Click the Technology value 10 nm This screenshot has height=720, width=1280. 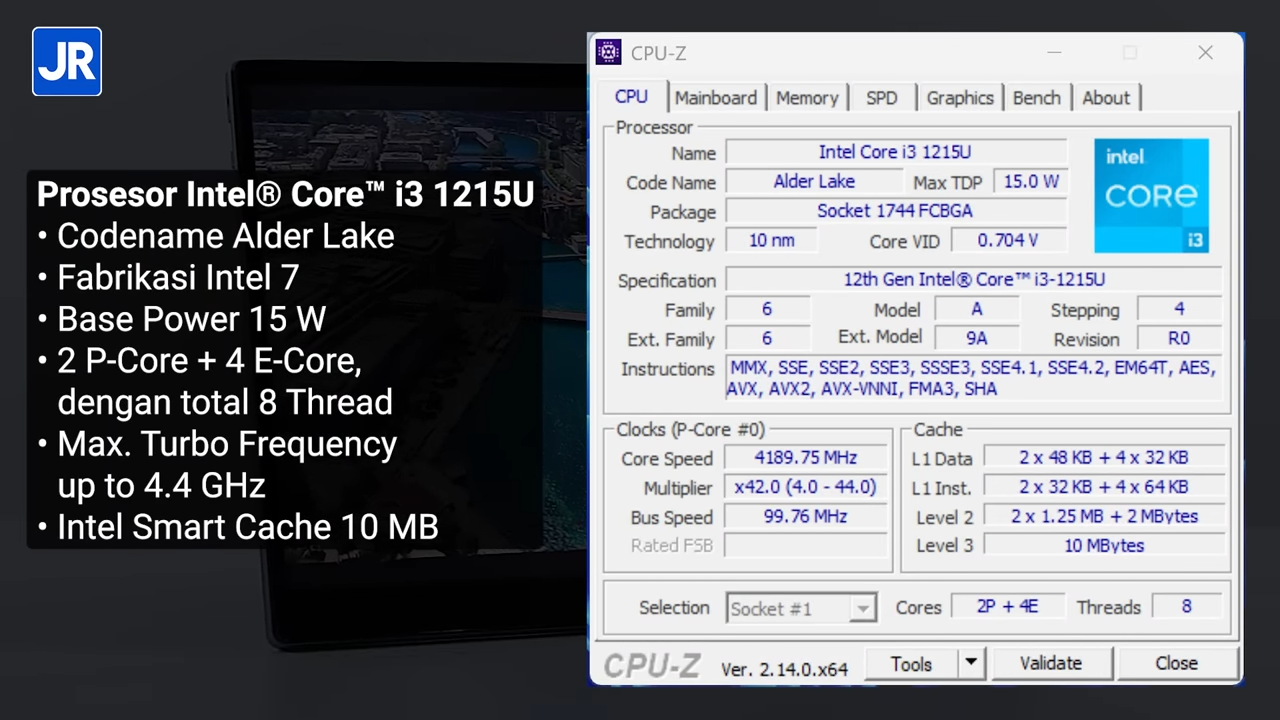point(771,240)
